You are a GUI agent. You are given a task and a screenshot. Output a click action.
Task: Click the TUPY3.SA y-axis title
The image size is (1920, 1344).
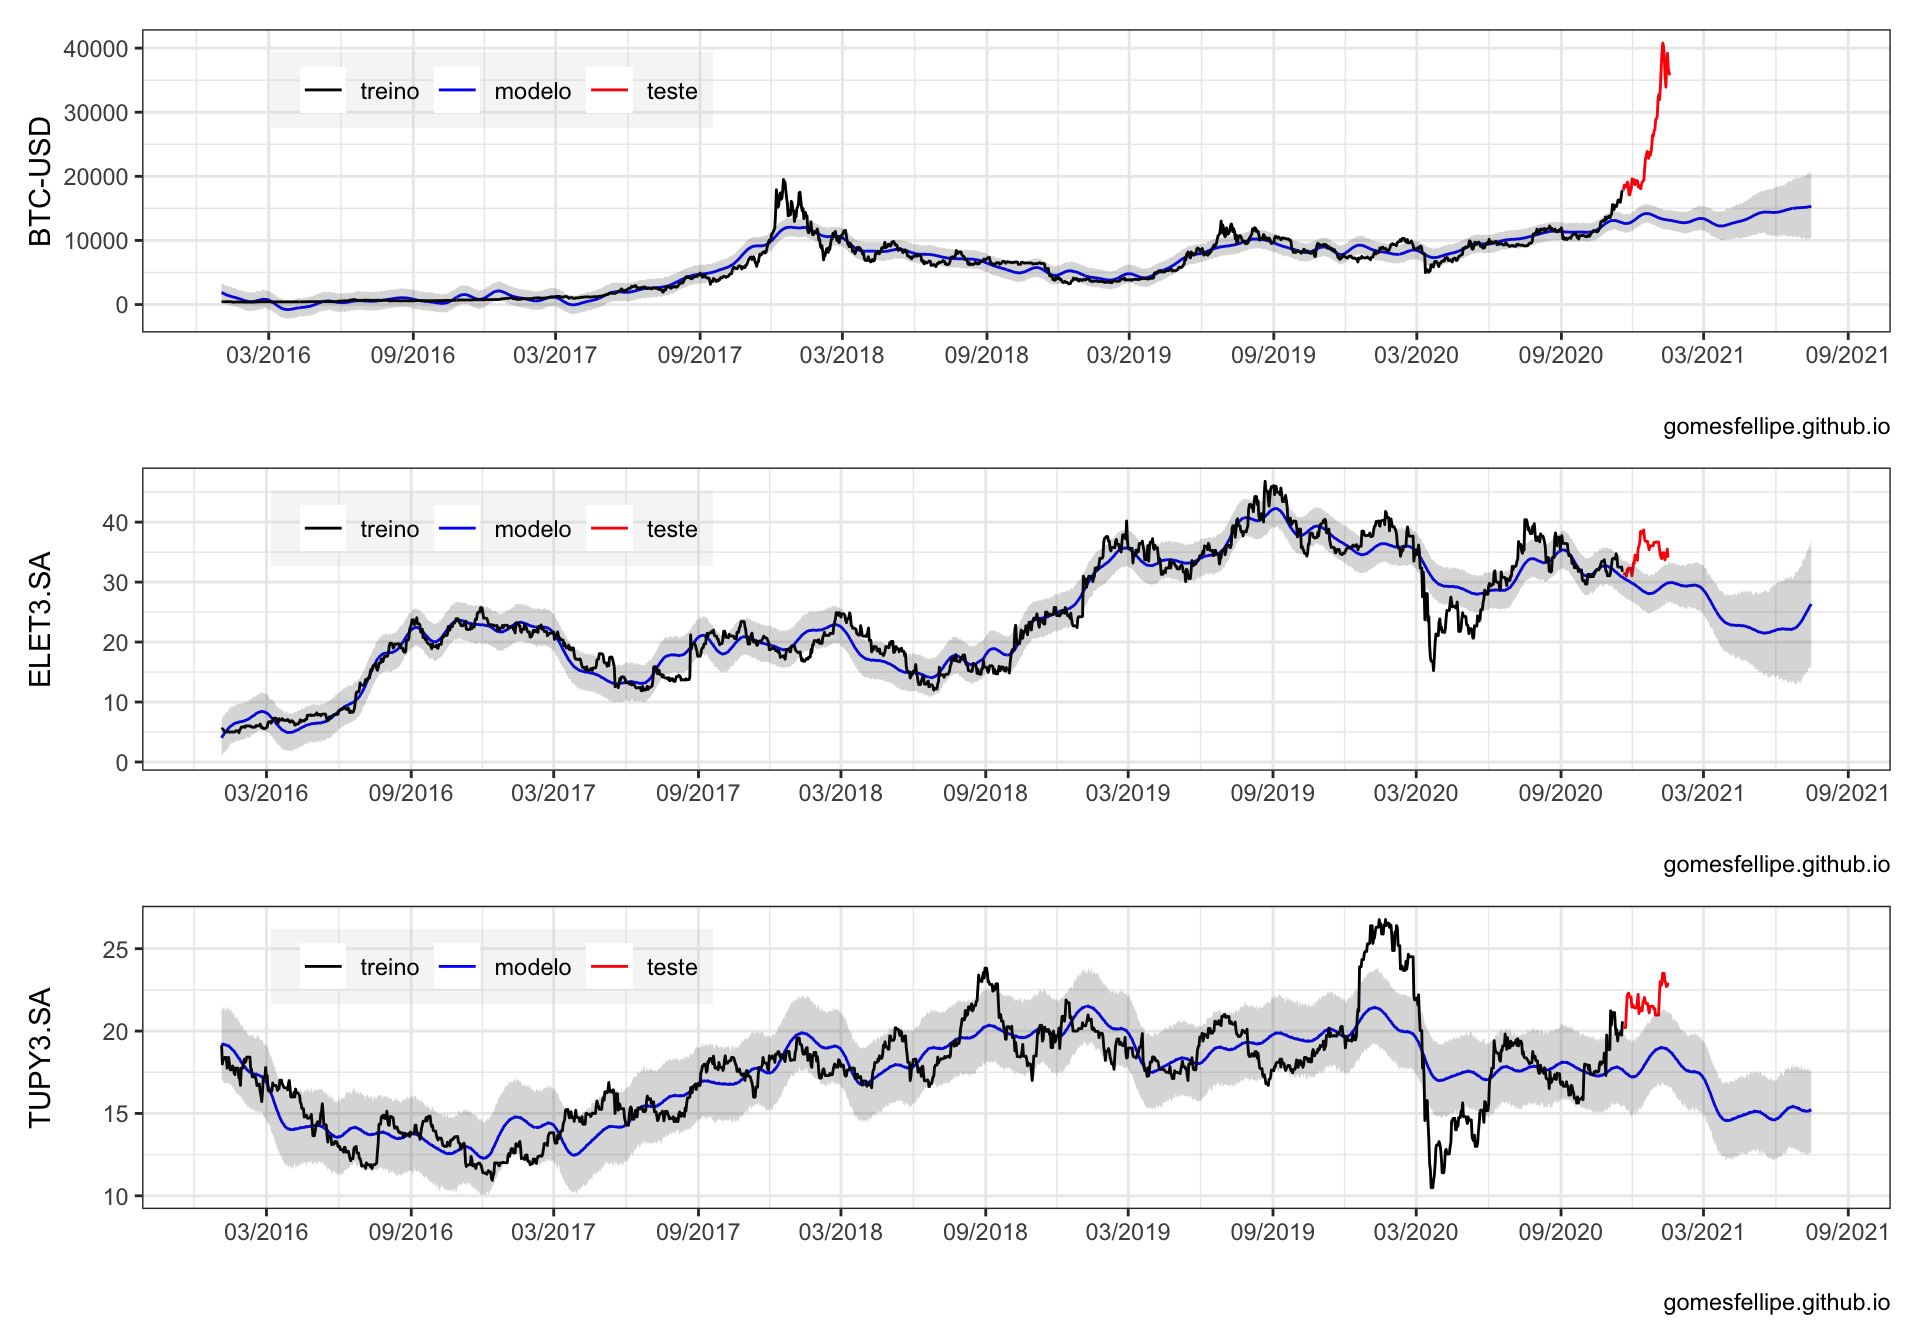40,1057
